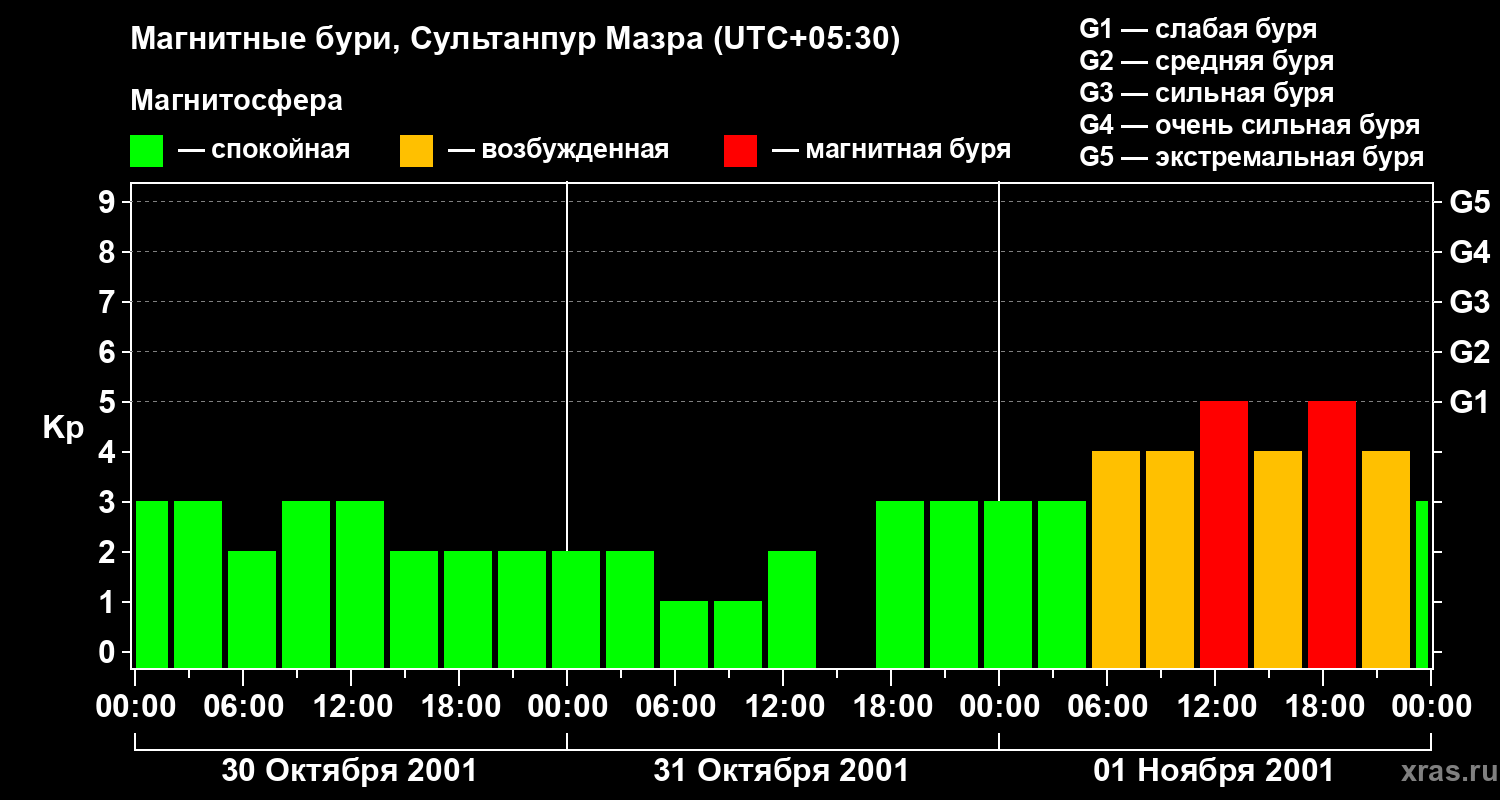Click the G3 label on the right axis
The image size is (1500, 800).
tap(1469, 302)
